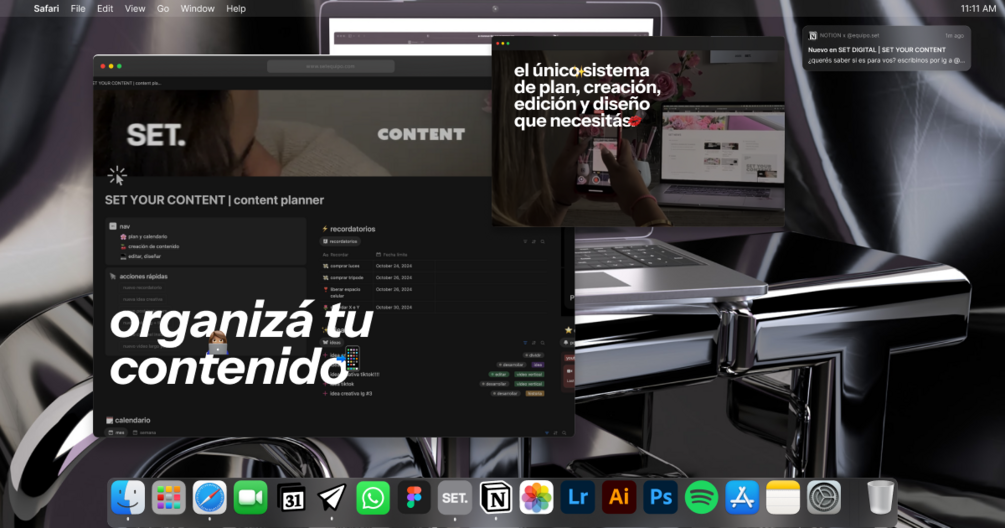
Task: Open the App Store from the dock
Action: click(742, 497)
